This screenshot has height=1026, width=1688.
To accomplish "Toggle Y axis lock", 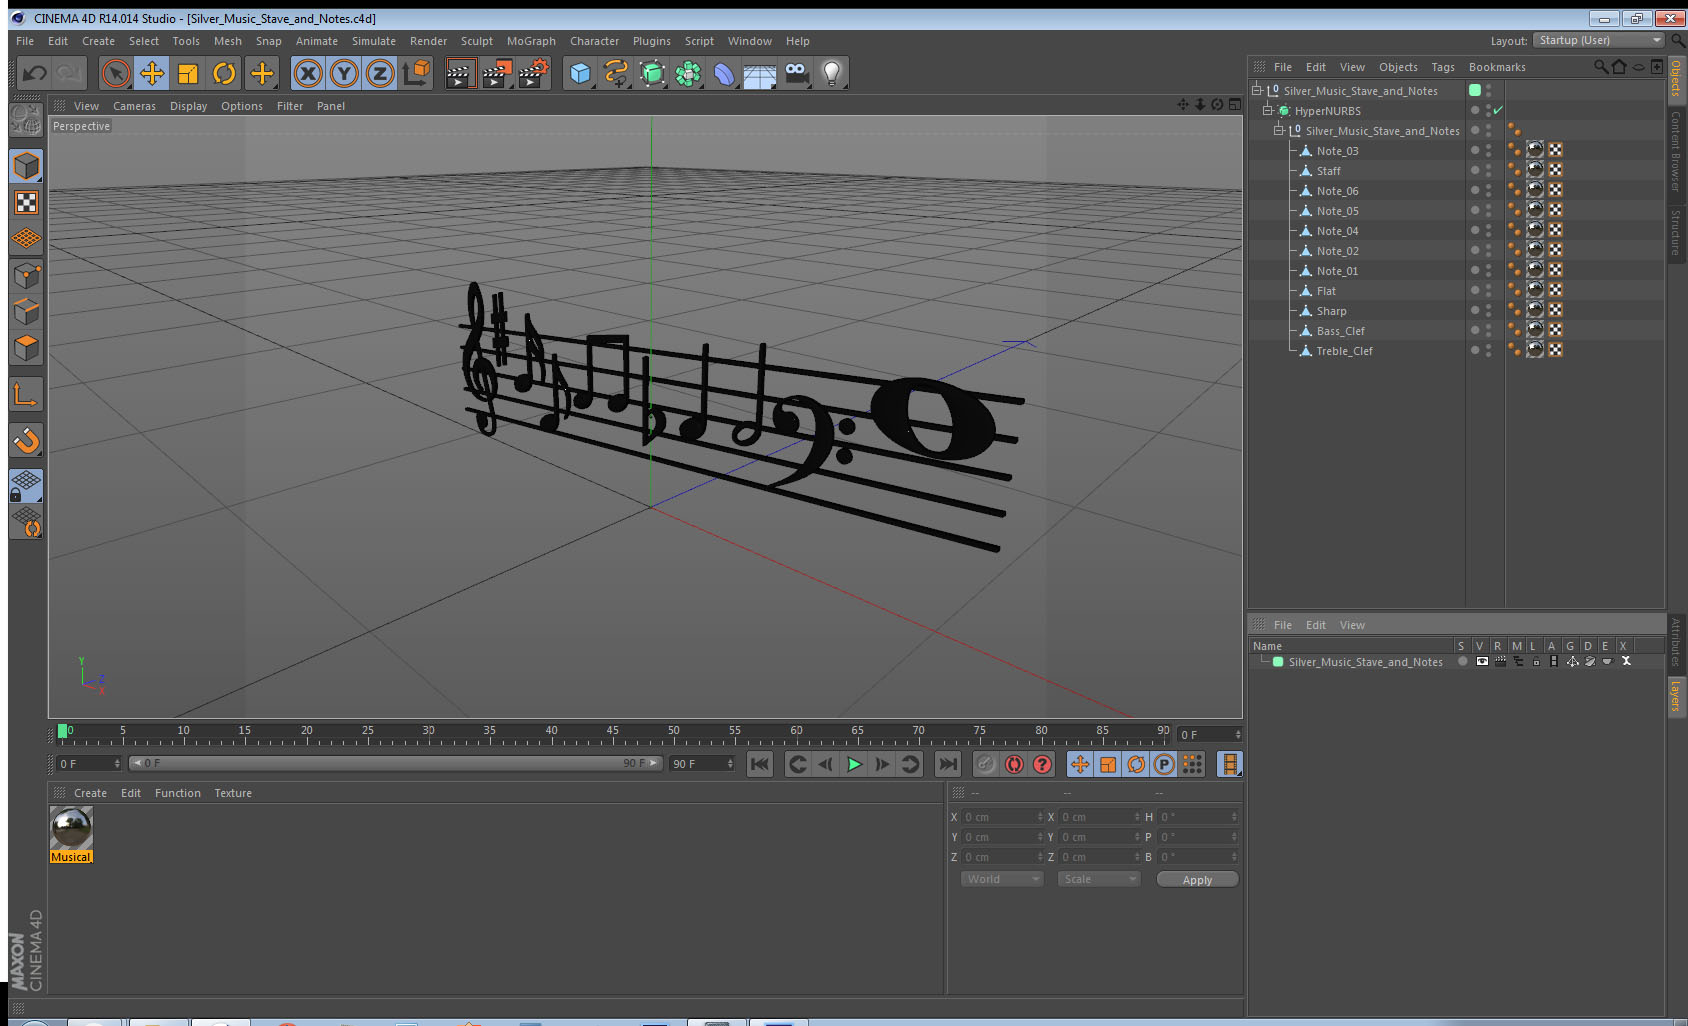I will [344, 73].
